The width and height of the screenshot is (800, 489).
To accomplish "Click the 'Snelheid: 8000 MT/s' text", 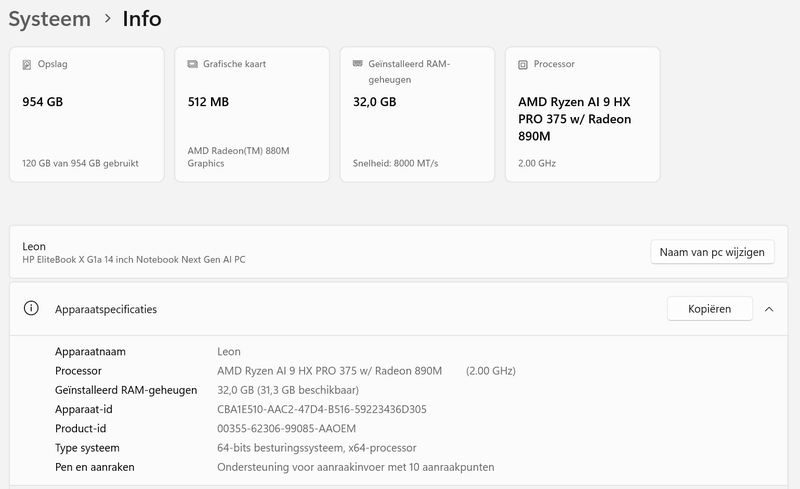I will 395,163.
